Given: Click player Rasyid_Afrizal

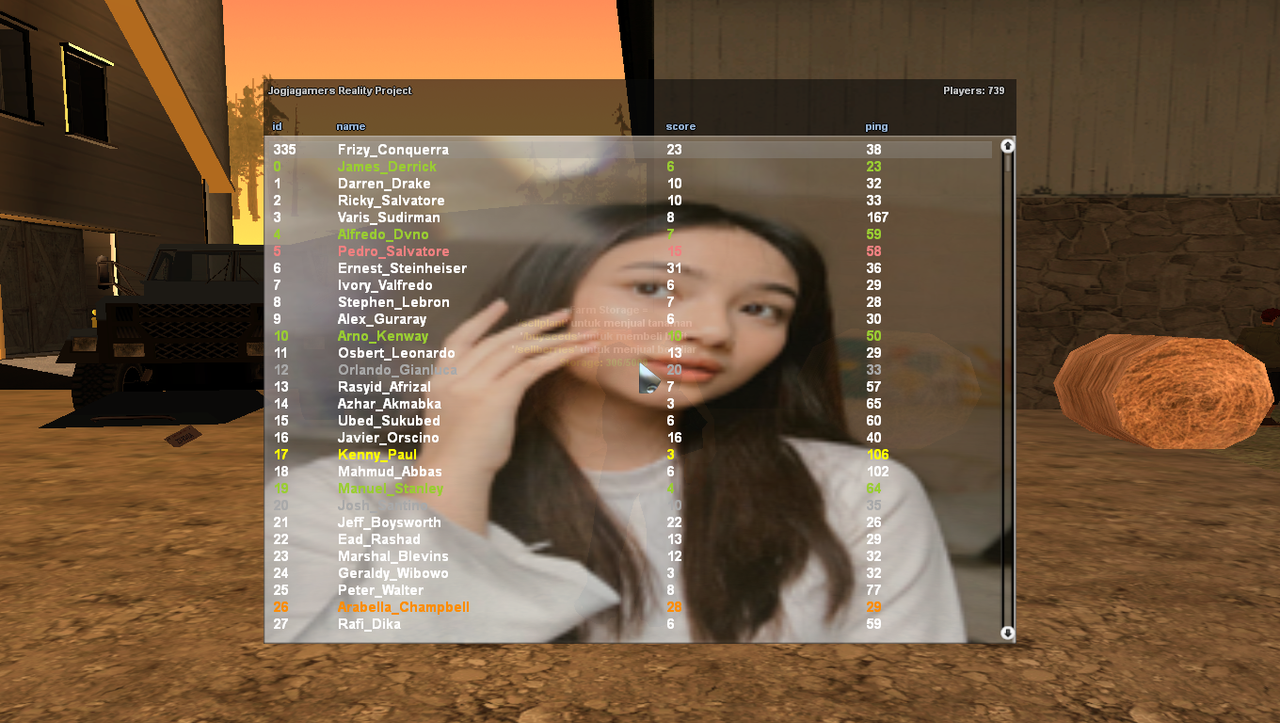Looking at the screenshot, I should pos(384,388).
